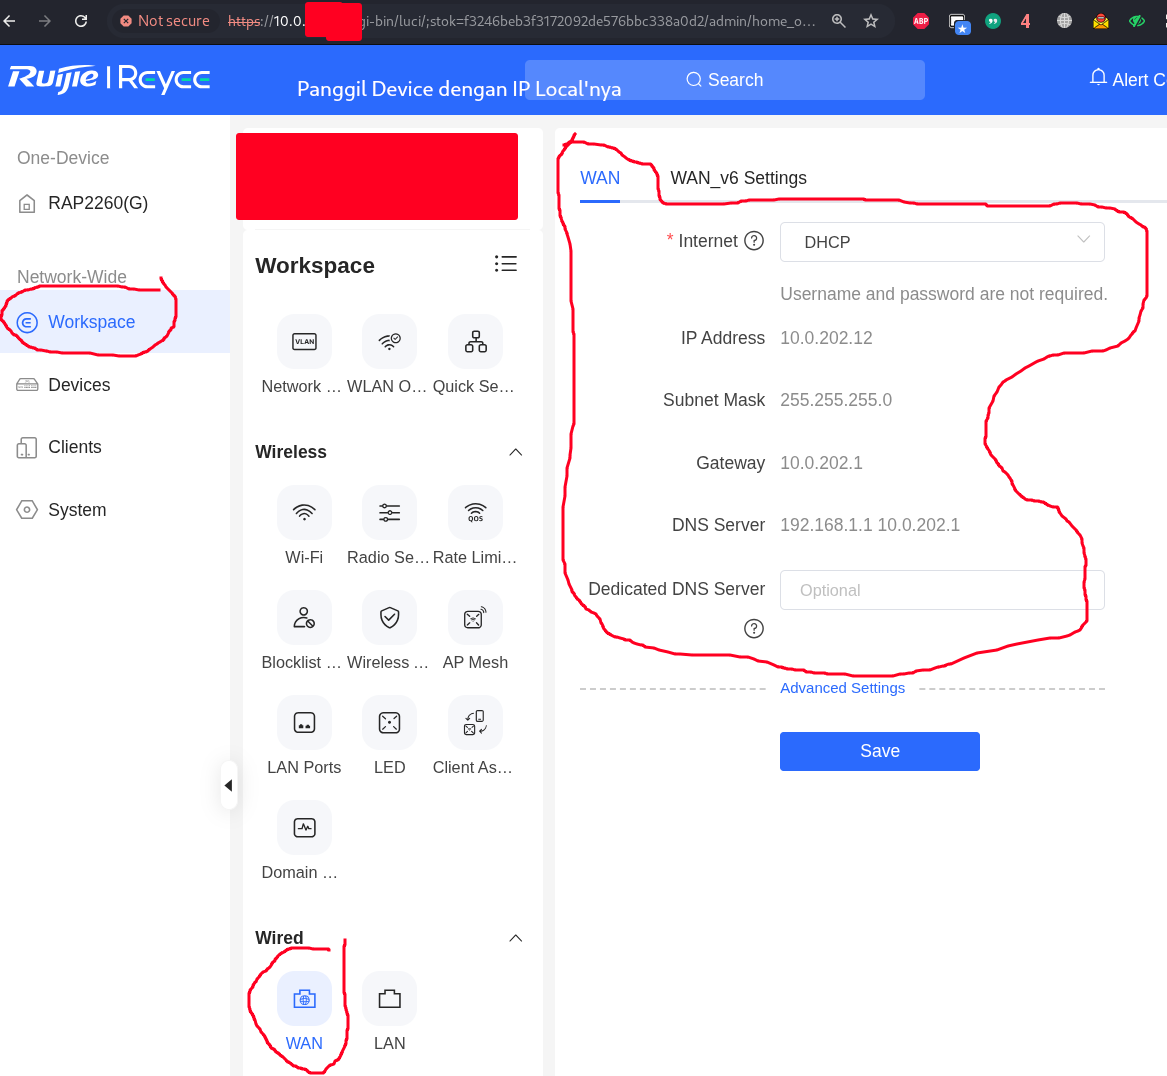Viewport: 1167px width, 1076px height.
Task: Click the Dedicated DNS Server field
Action: click(x=941, y=590)
